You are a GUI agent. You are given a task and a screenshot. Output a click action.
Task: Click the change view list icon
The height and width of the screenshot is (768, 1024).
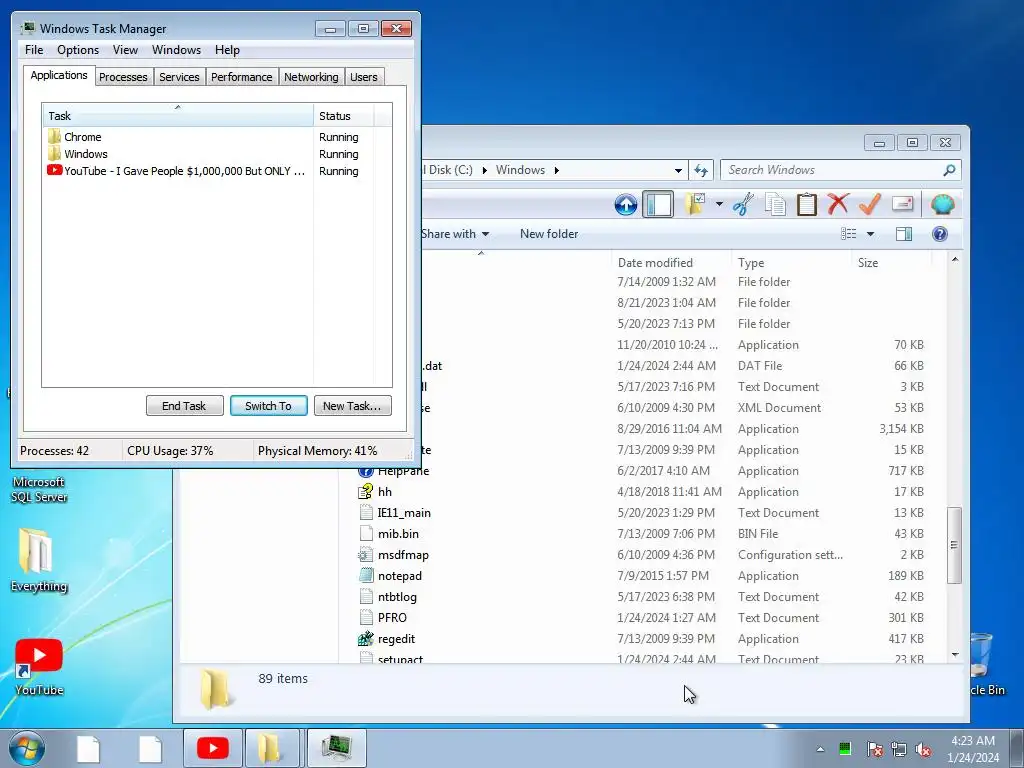tap(848, 234)
